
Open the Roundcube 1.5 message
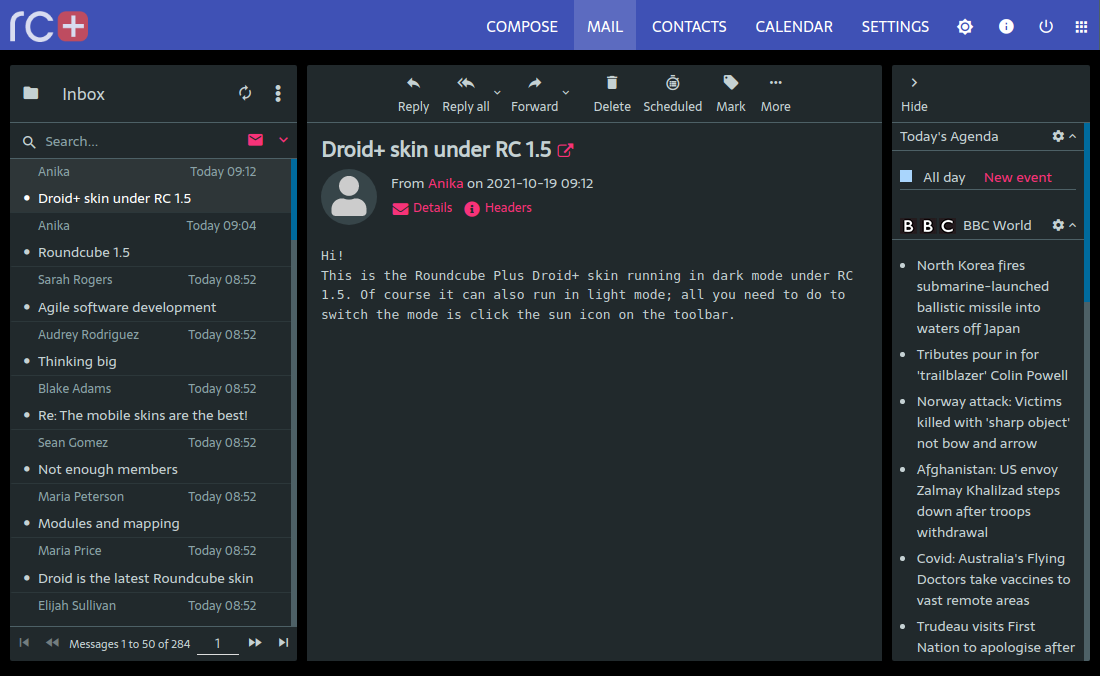click(151, 240)
